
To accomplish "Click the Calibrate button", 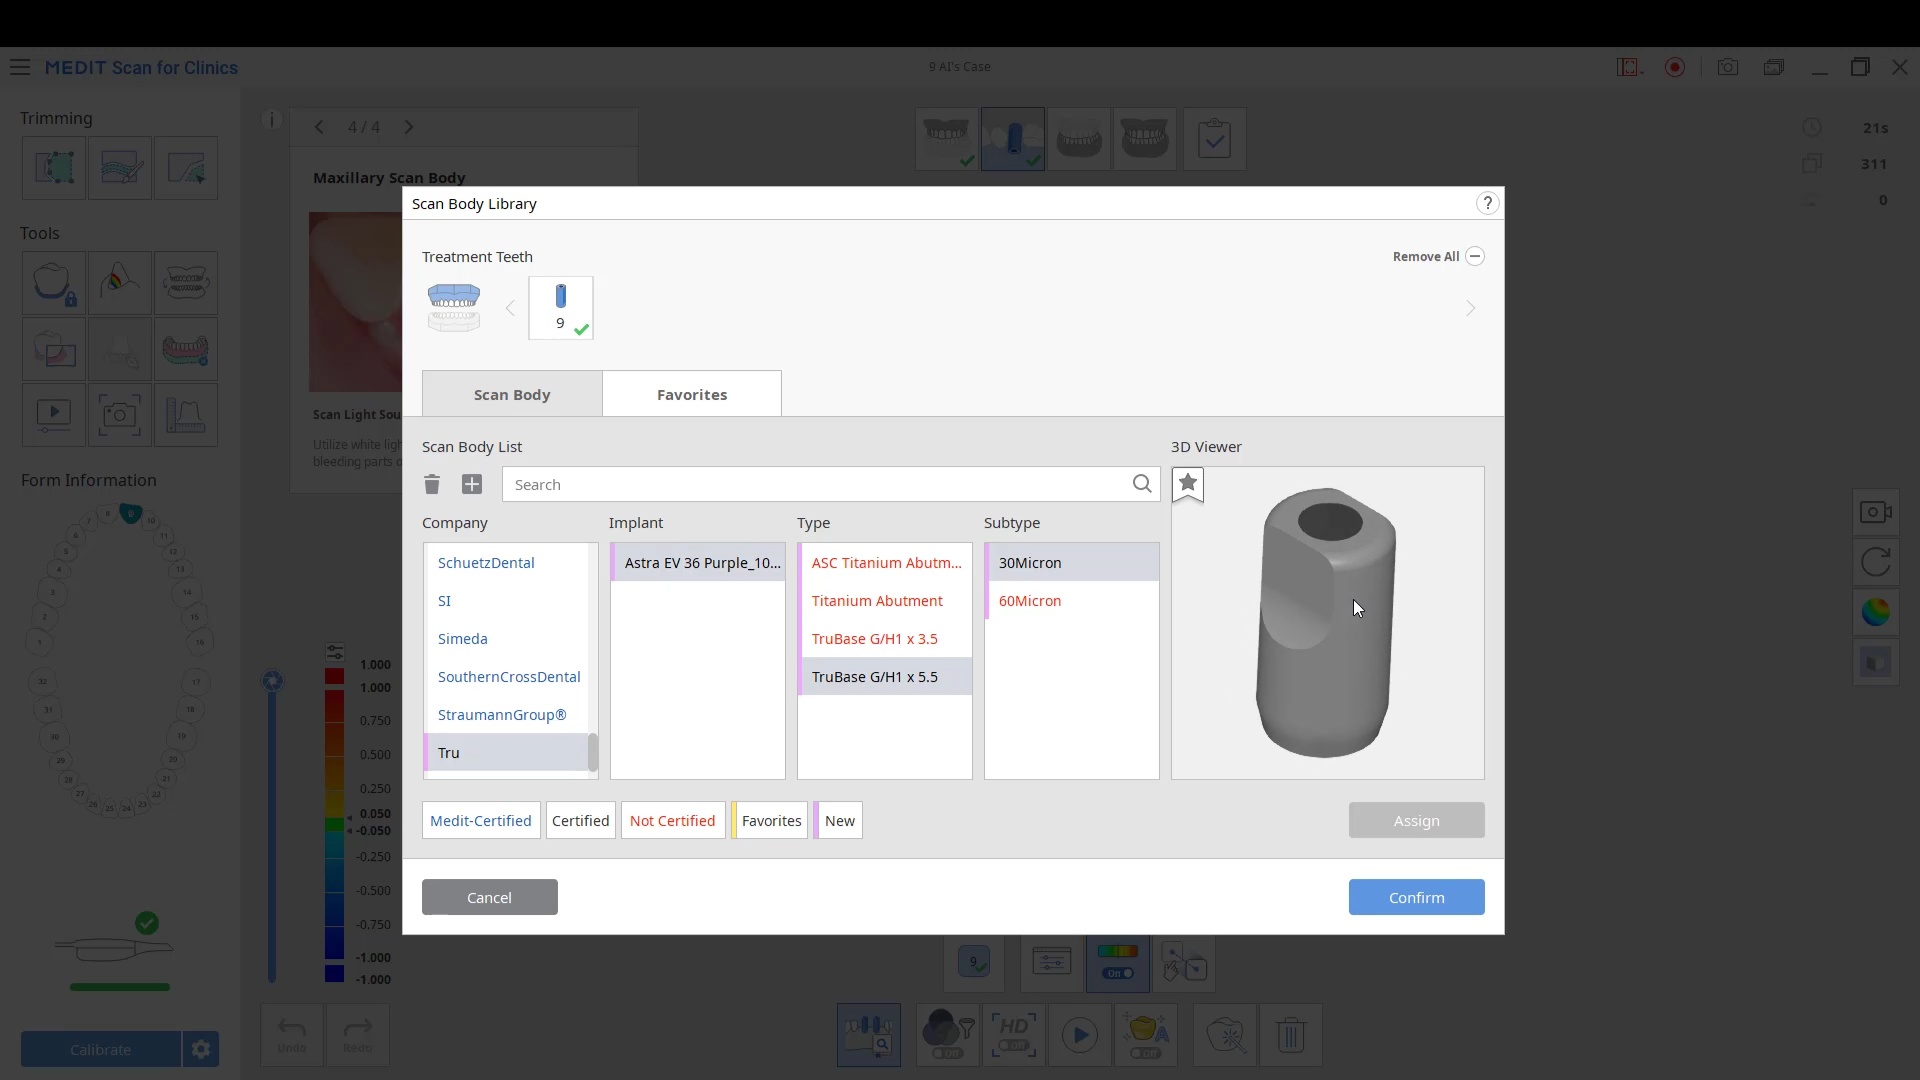I will (100, 1050).
